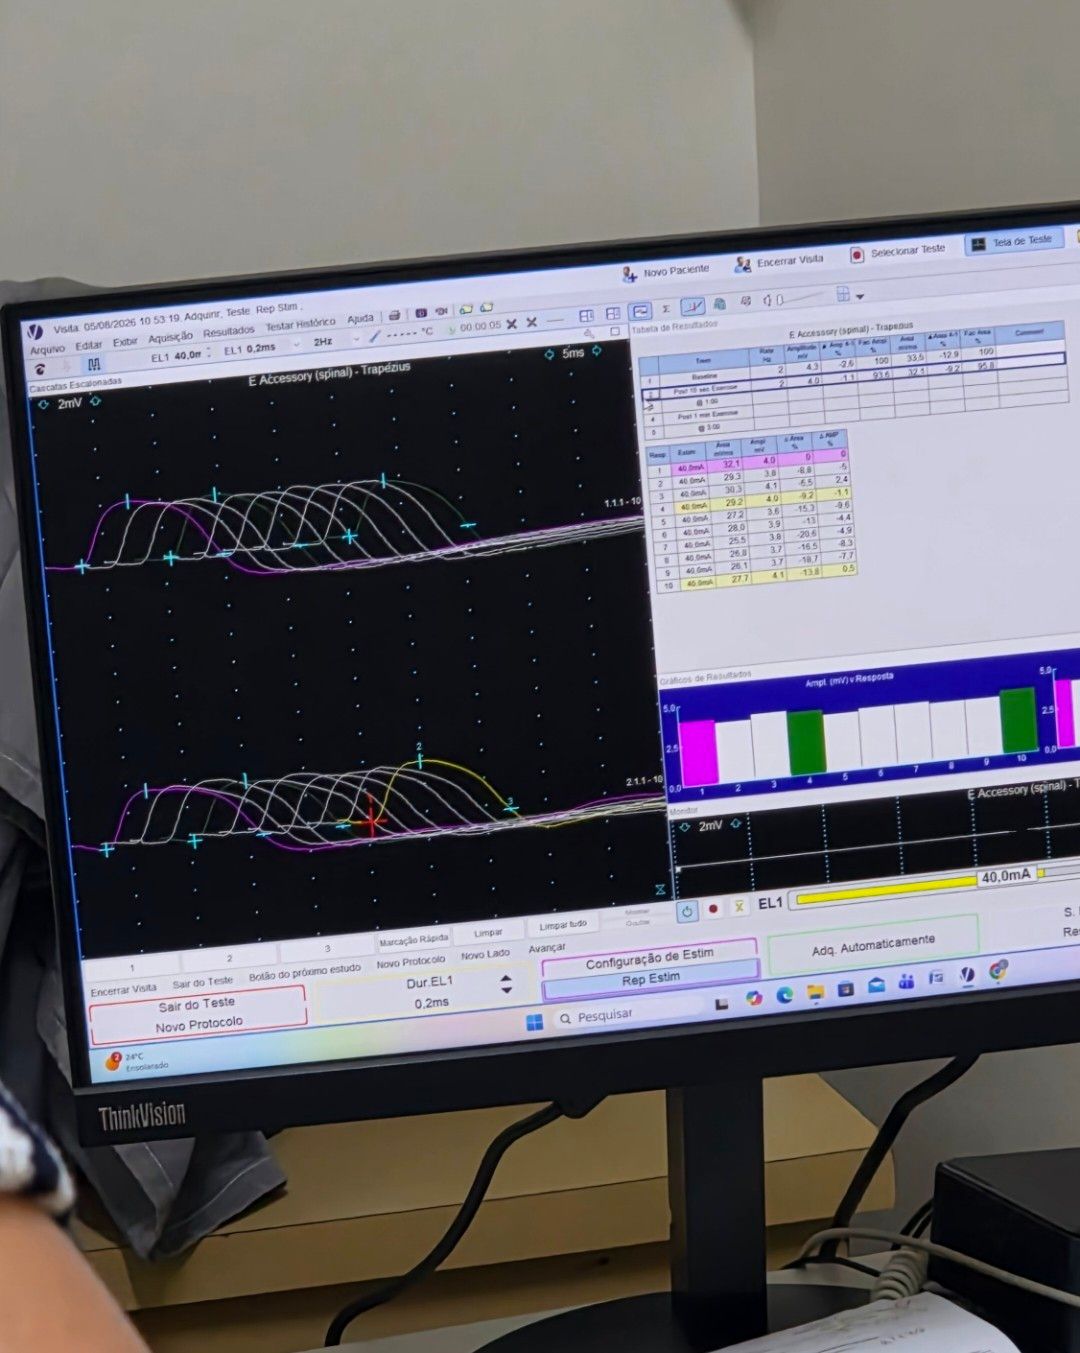Decrease the 5ms sweep arrow on the waveform
This screenshot has height=1353, width=1080.
[x=549, y=354]
